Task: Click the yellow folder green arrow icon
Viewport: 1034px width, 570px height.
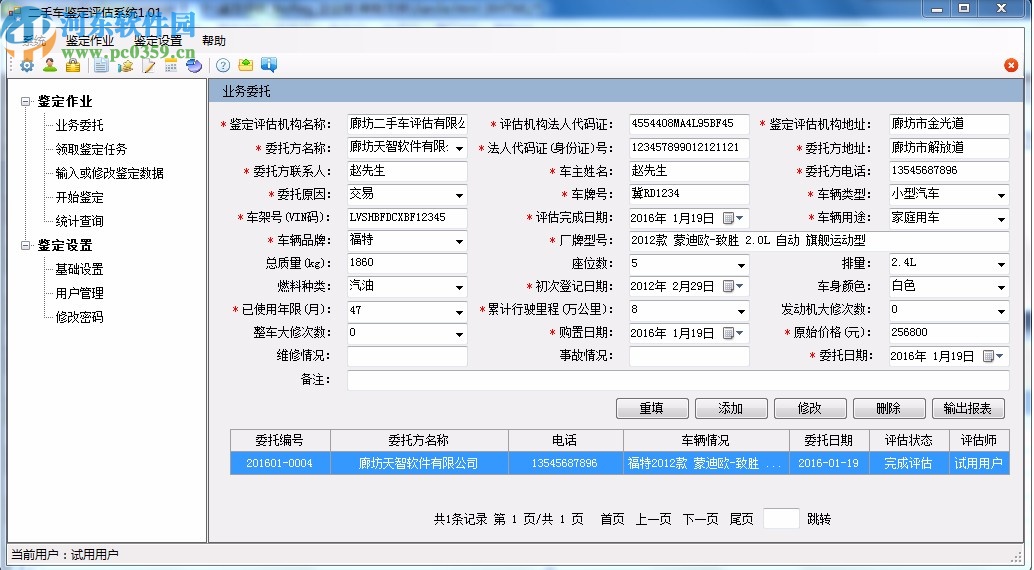Action: 246,65
